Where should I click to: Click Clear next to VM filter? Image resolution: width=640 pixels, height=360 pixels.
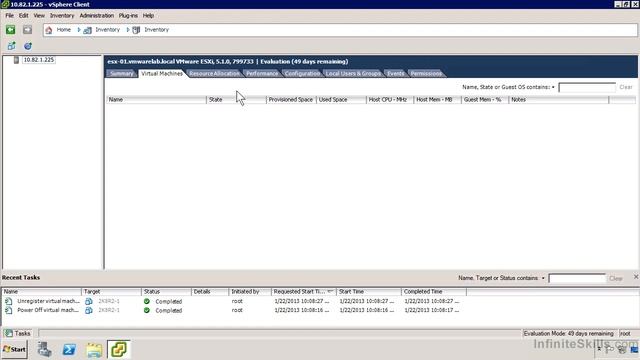[626, 87]
